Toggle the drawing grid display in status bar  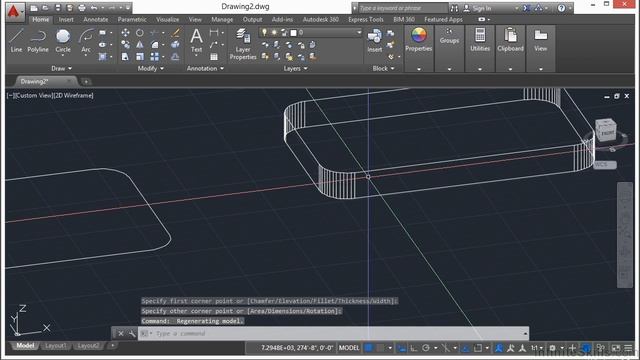pos(368,348)
